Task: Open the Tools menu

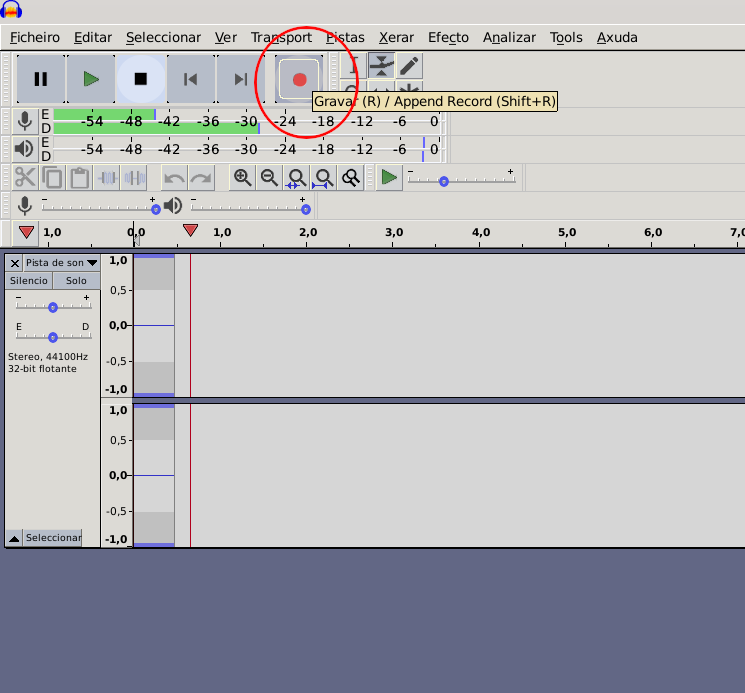Action: point(566,38)
